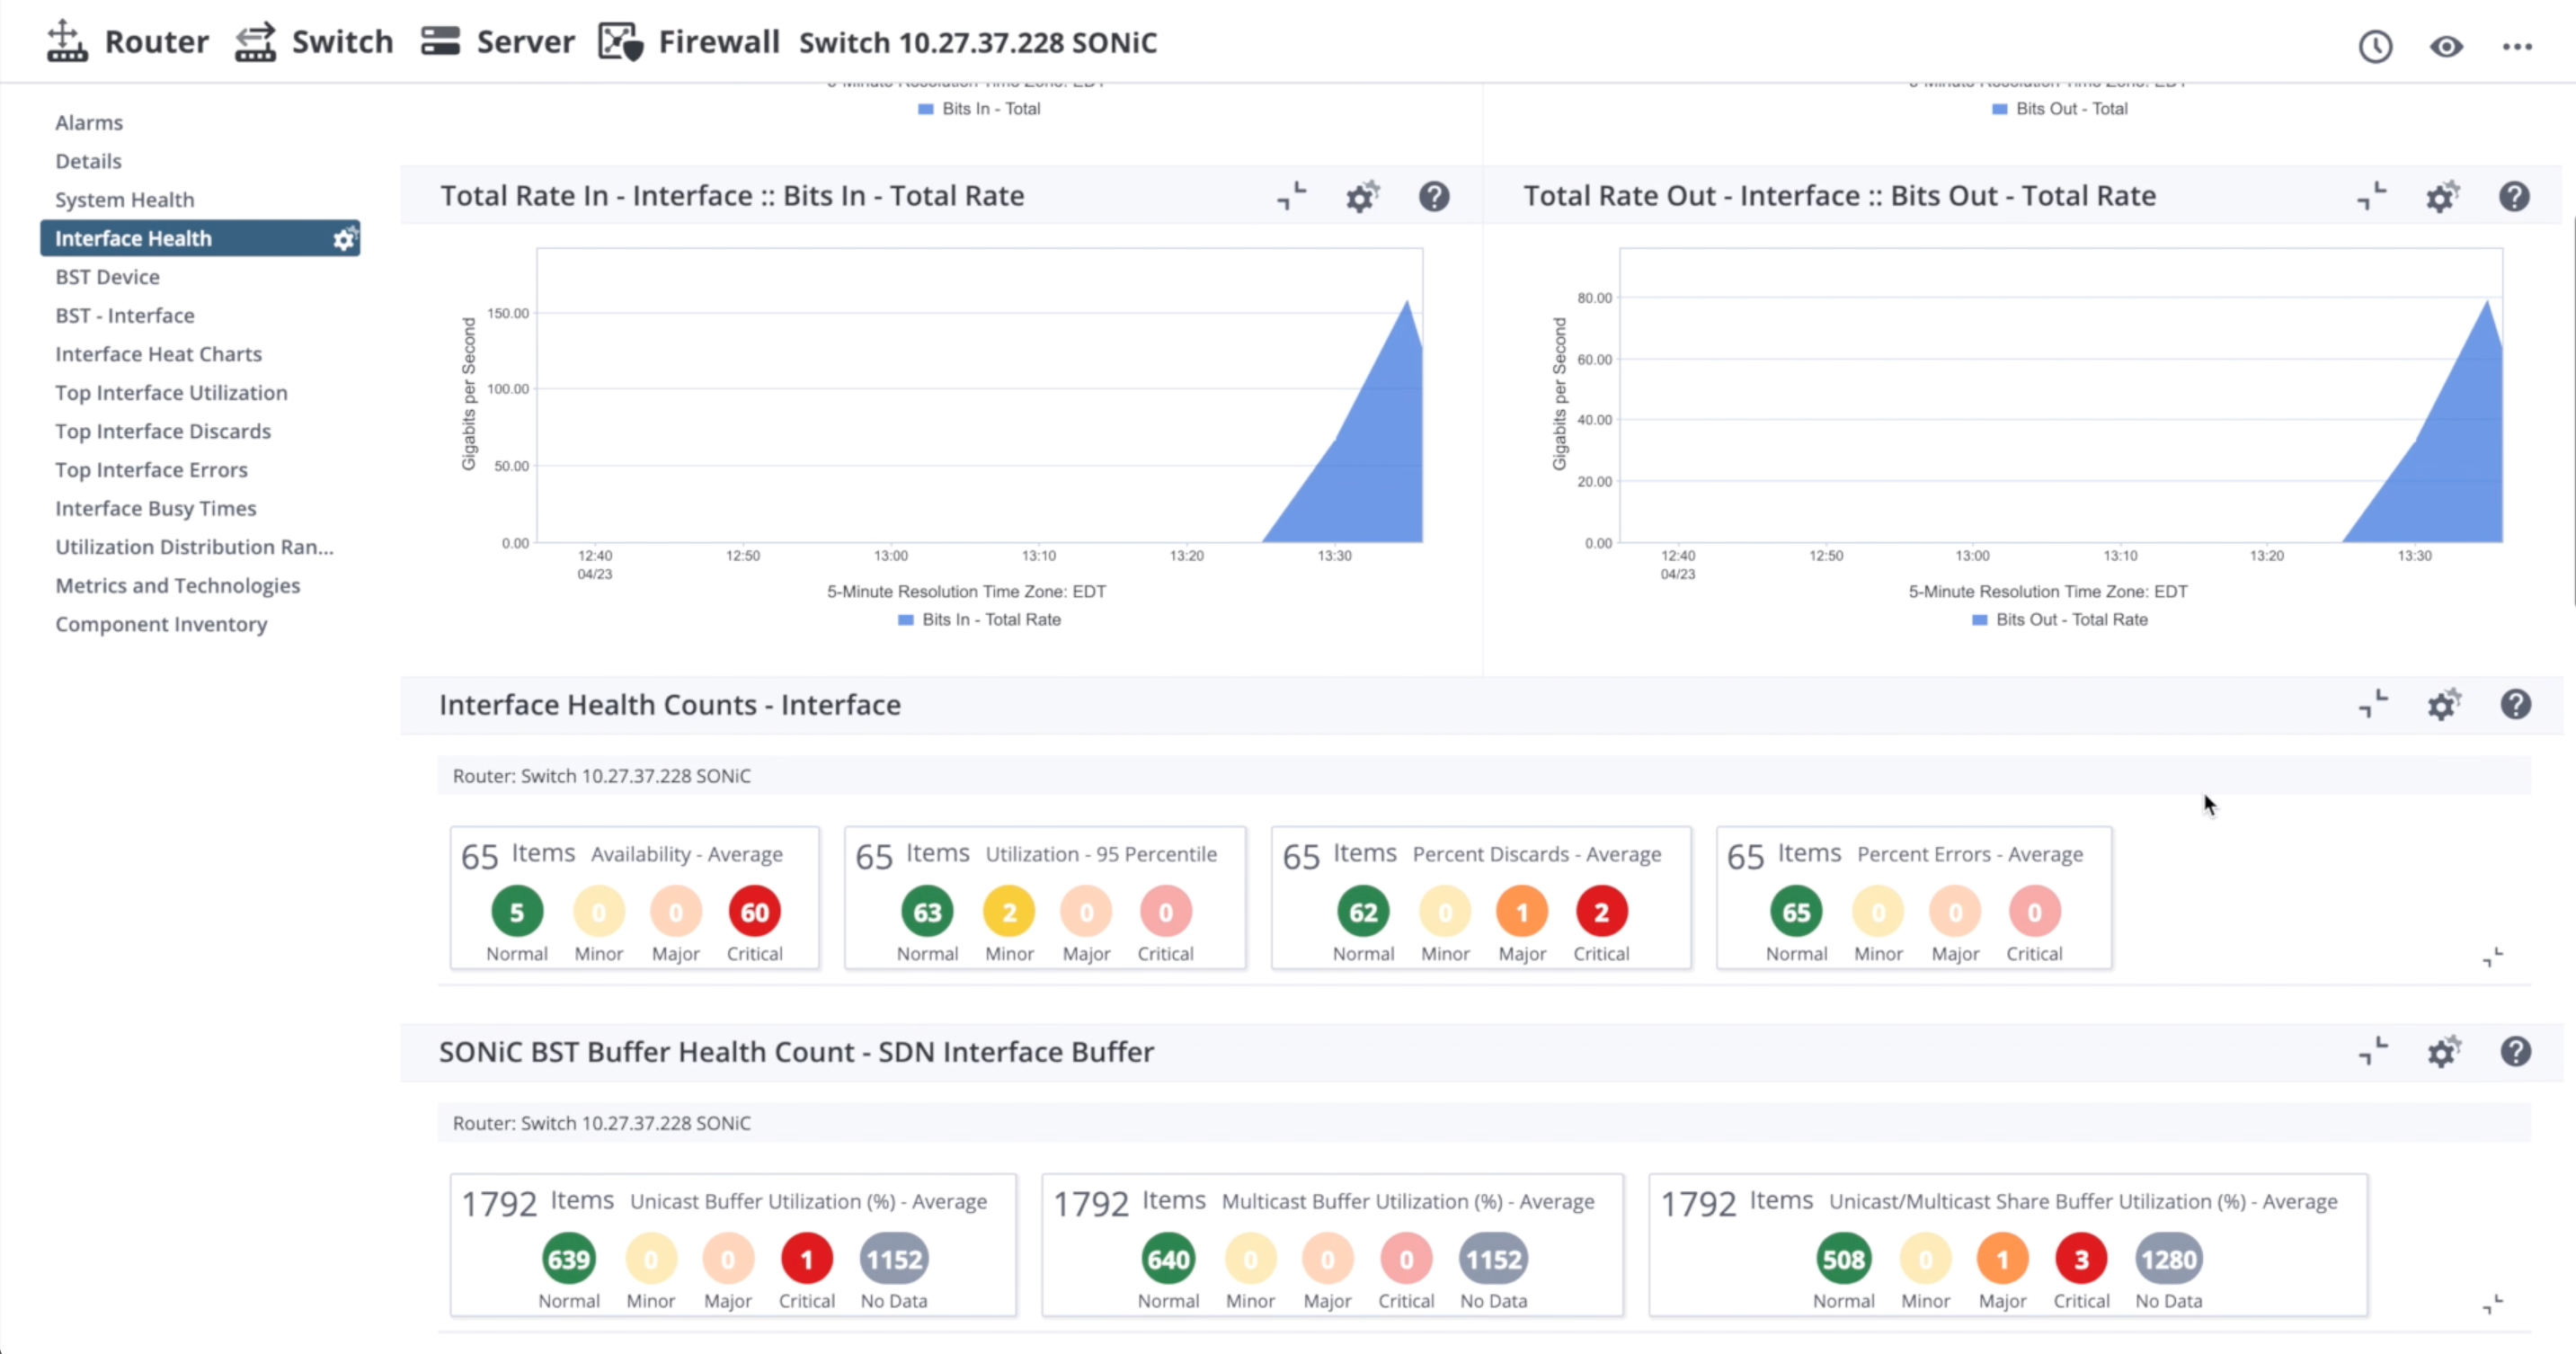Click the Router breadcrumb link
Screen dimensions: 2576x1354
(156, 42)
